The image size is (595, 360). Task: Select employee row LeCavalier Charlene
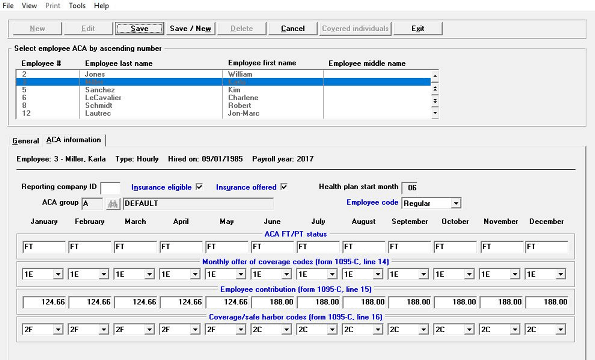pyautogui.click(x=223, y=97)
